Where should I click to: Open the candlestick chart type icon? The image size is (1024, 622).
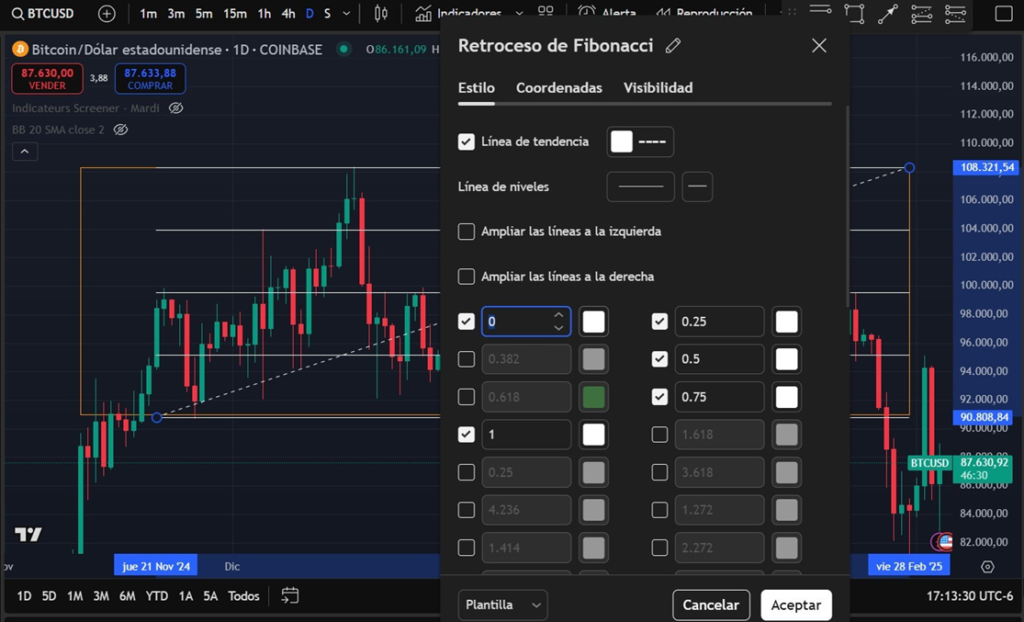click(x=381, y=13)
